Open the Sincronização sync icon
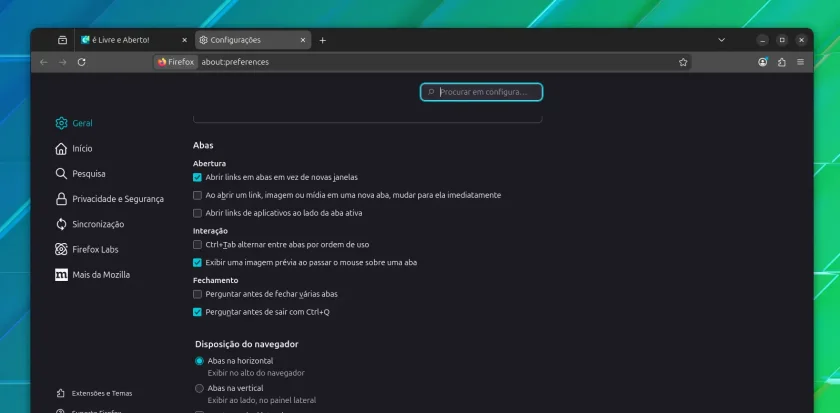 pos(61,224)
